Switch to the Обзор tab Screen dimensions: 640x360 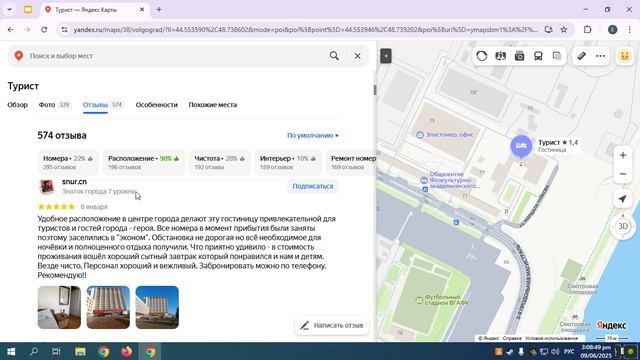[x=18, y=105]
